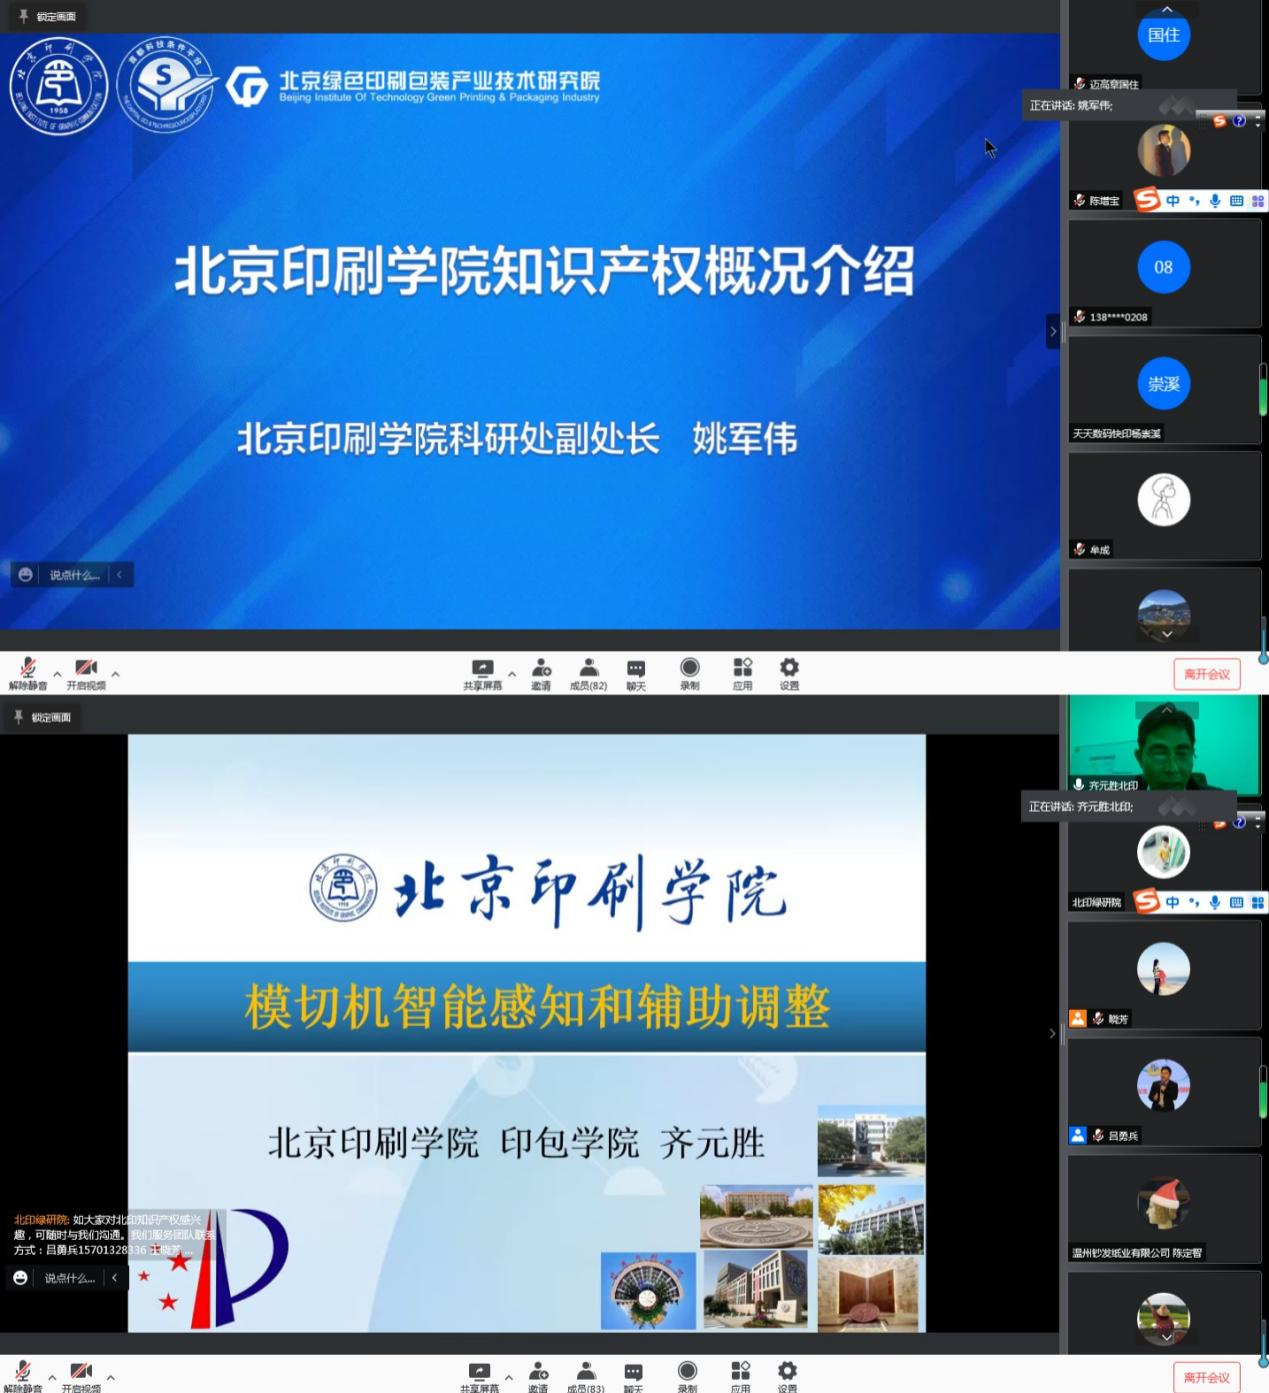Viewport: 1269px width, 1393px height.
Task: Expand audio options arrow beside upper 解除静音
Action: tap(57, 674)
